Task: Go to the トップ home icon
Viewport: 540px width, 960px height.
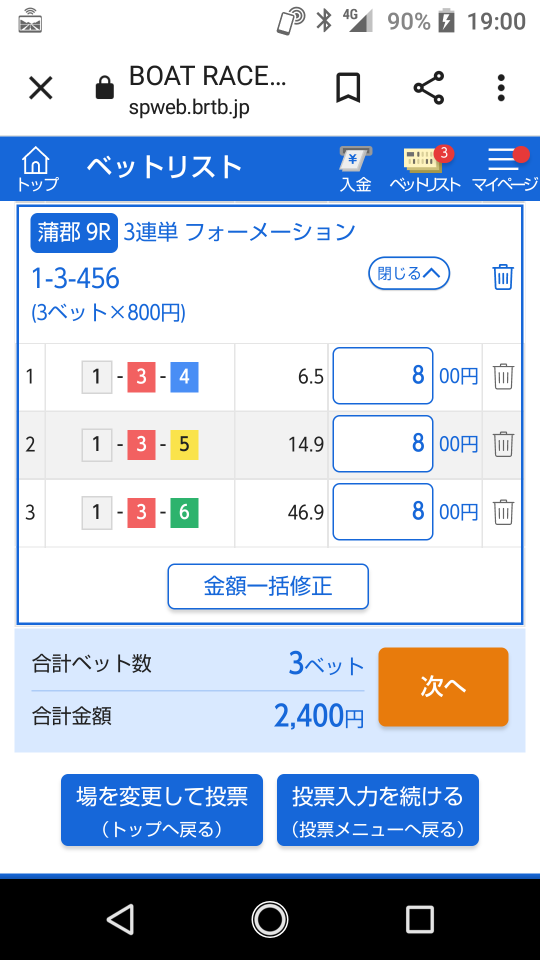Action: (x=37, y=168)
